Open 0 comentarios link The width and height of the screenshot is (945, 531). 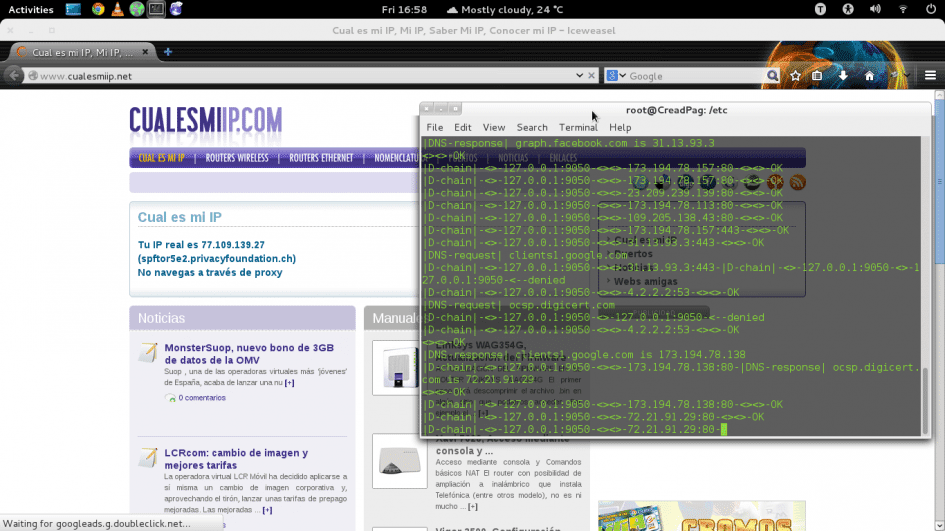[201, 398]
